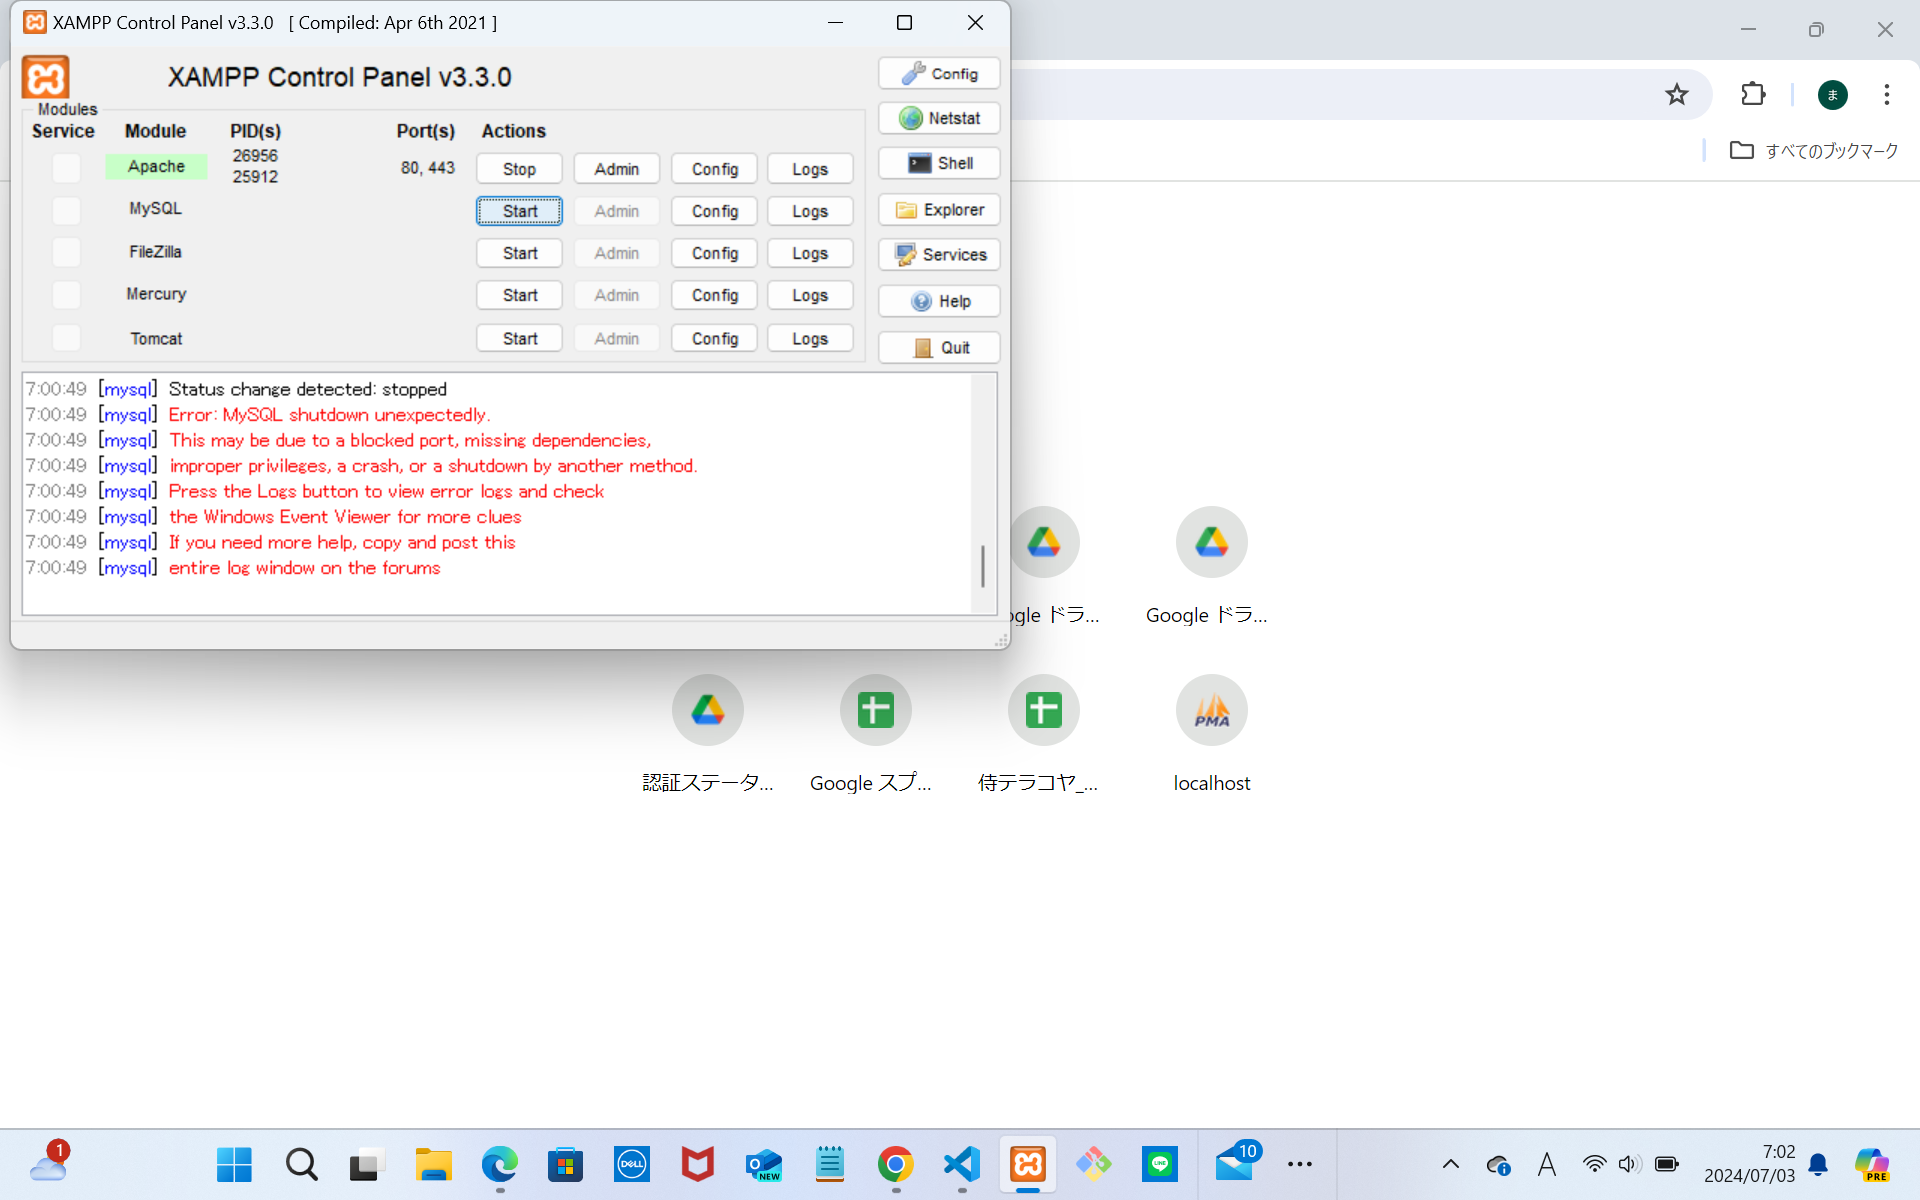Start the MySQL module
This screenshot has height=1200, width=1920.
coord(519,211)
